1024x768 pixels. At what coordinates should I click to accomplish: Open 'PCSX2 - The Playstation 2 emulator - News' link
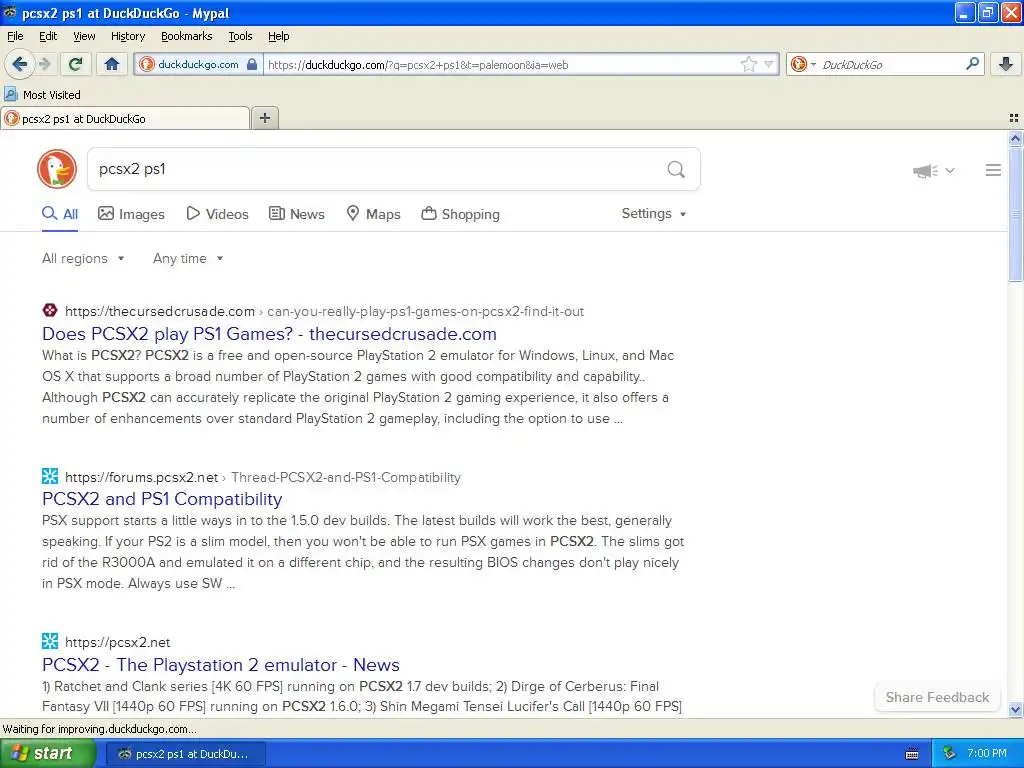pos(221,664)
